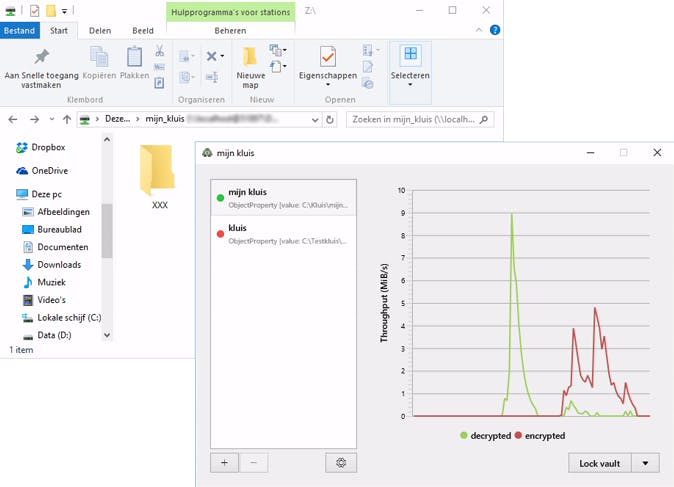Open recent locations dropdown chevron
The width and height of the screenshot is (674, 487).
(x=52, y=119)
